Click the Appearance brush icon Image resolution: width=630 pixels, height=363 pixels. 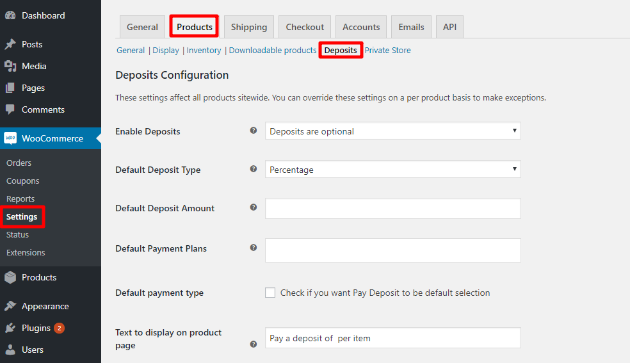click(10, 306)
